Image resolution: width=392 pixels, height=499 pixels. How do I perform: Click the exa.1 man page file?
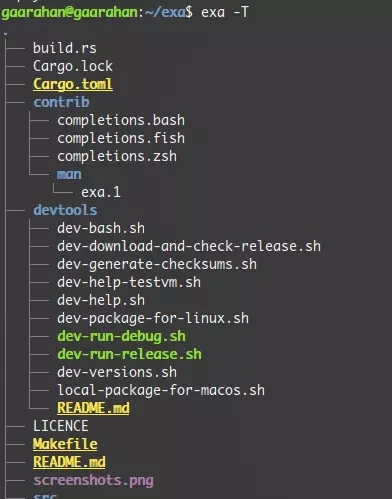coord(101,192)
